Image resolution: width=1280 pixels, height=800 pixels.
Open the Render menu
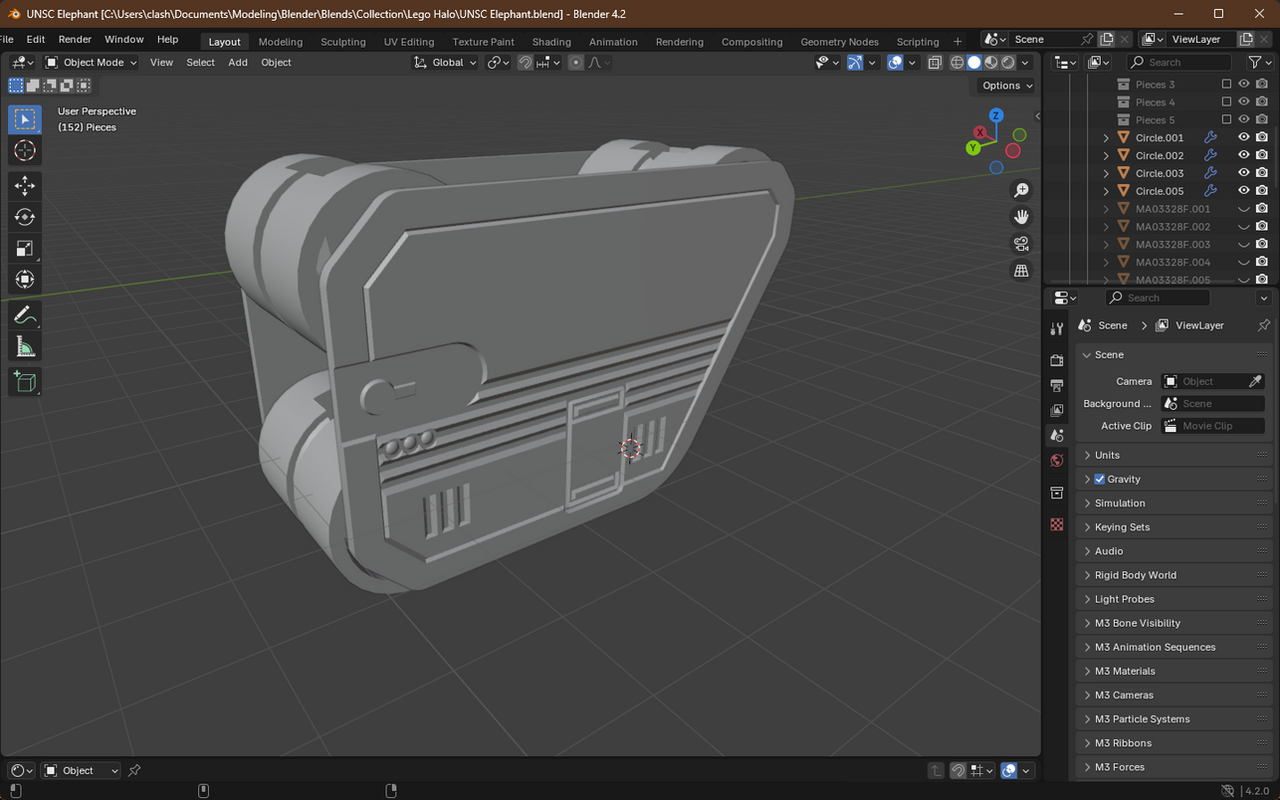pos(75,39)
